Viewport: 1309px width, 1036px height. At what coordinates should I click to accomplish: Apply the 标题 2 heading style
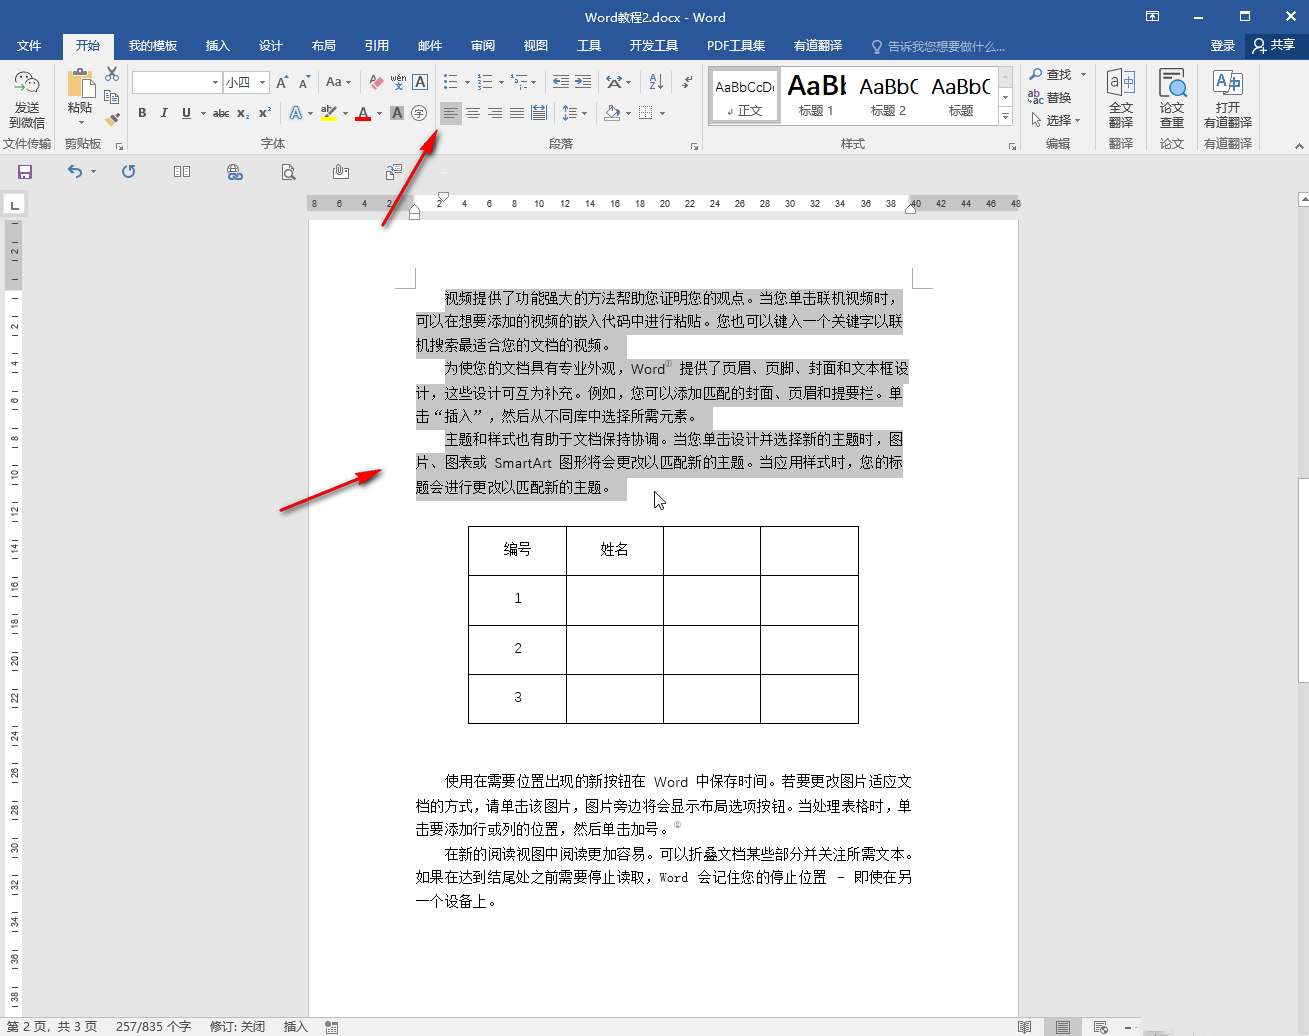[888, 96]
